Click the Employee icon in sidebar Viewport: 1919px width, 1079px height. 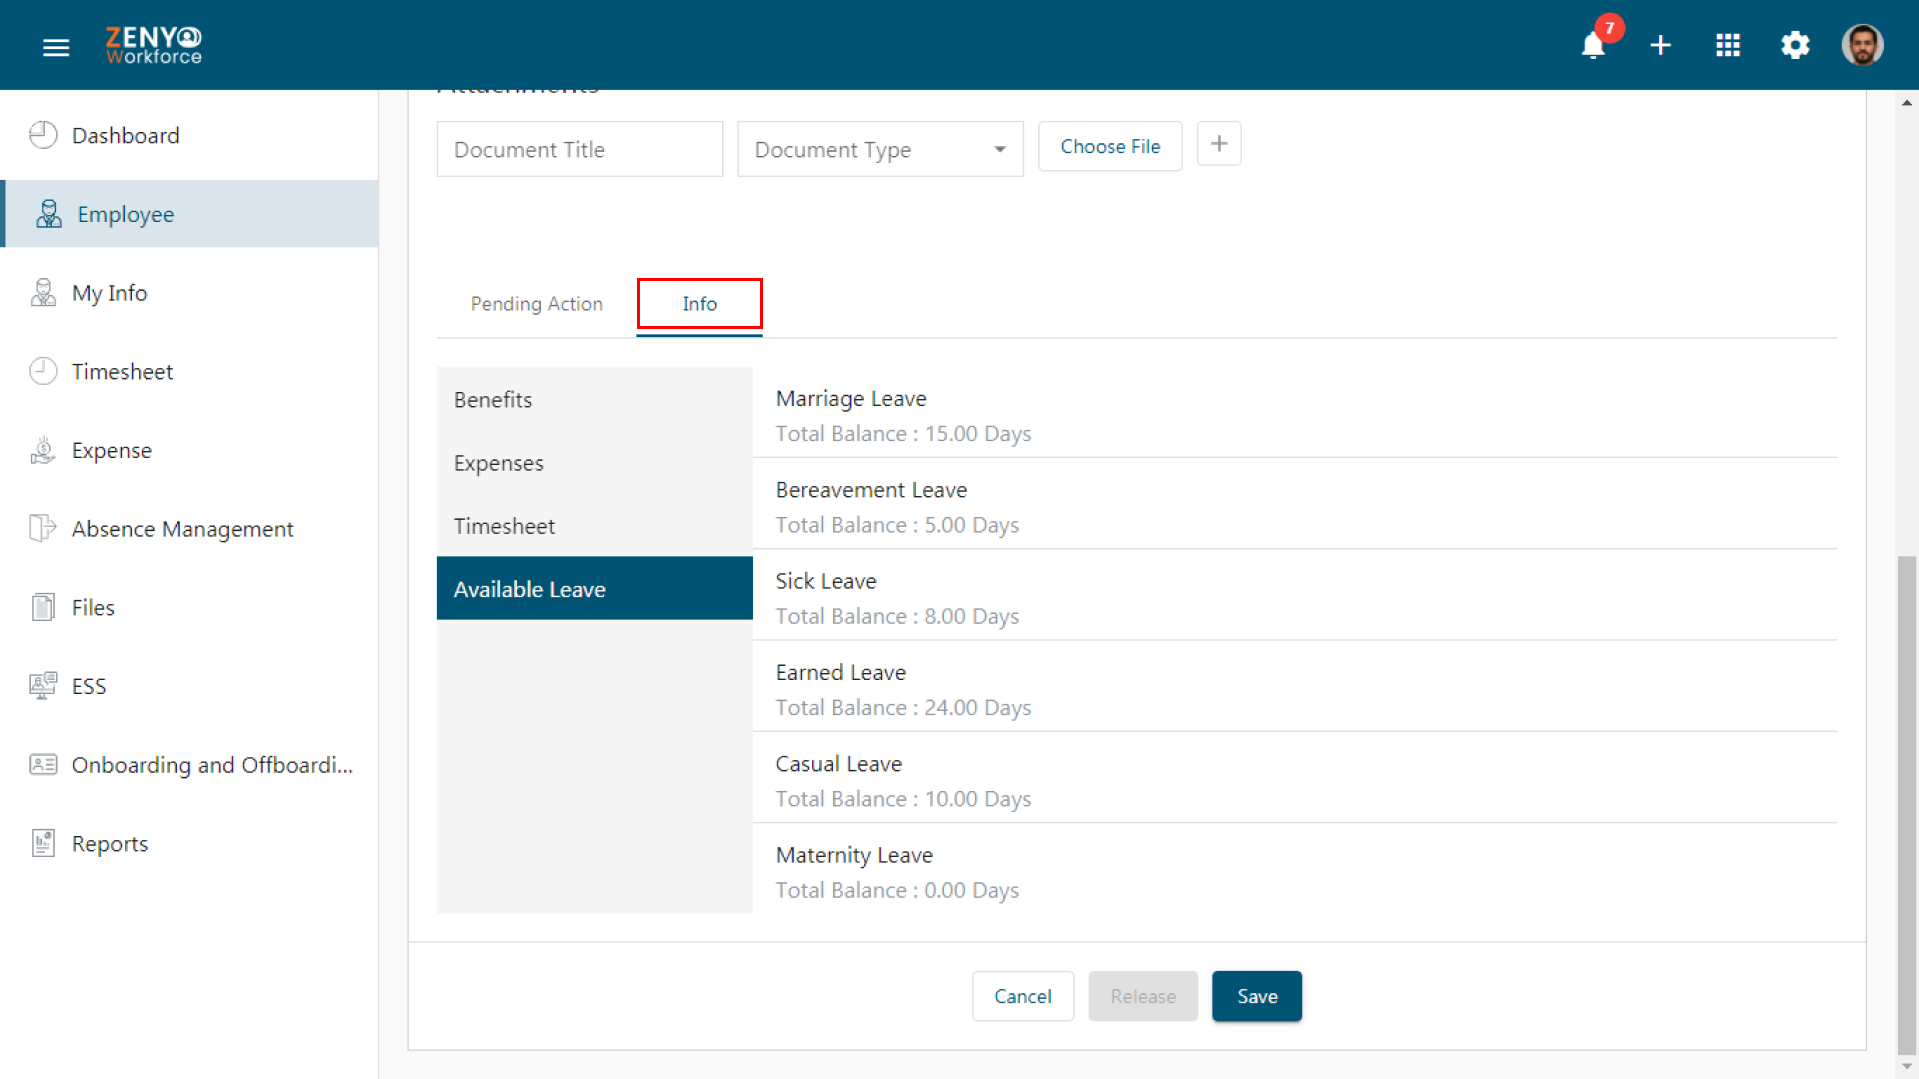[x=48, y=214]
